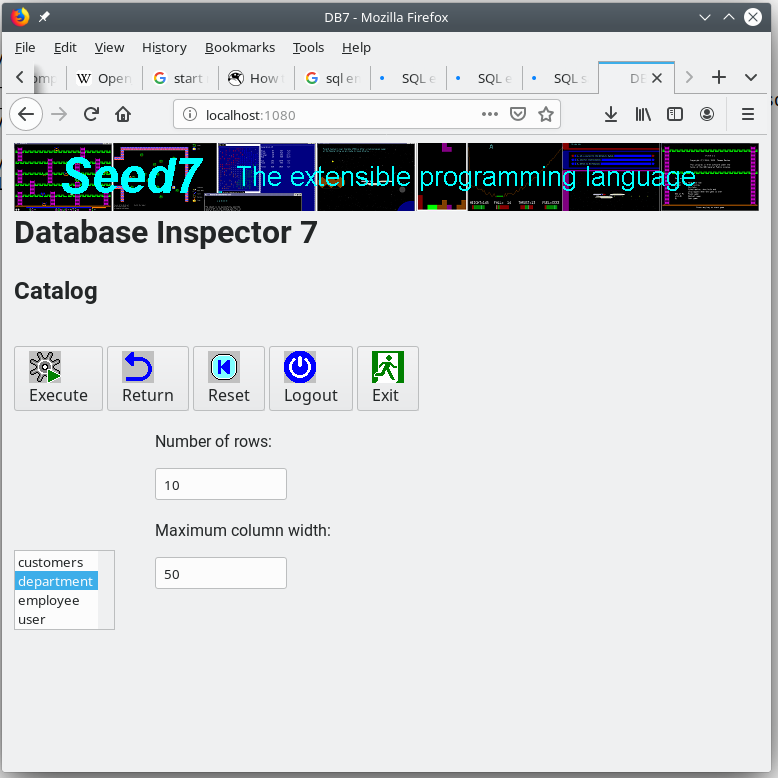Switch to the Google sql tab
This screenshot has height=778, width=778.
(x=332, y=78)
